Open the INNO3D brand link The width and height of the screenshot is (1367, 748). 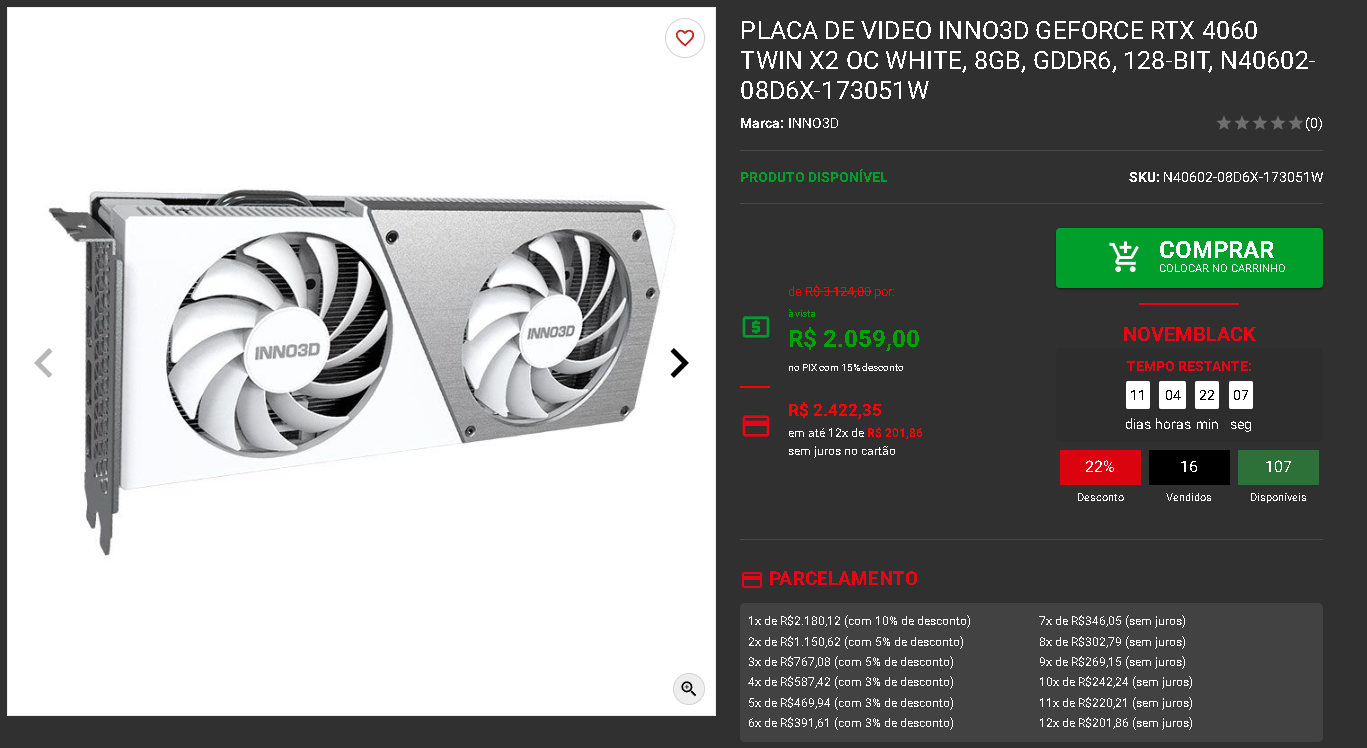pos(813,124)
